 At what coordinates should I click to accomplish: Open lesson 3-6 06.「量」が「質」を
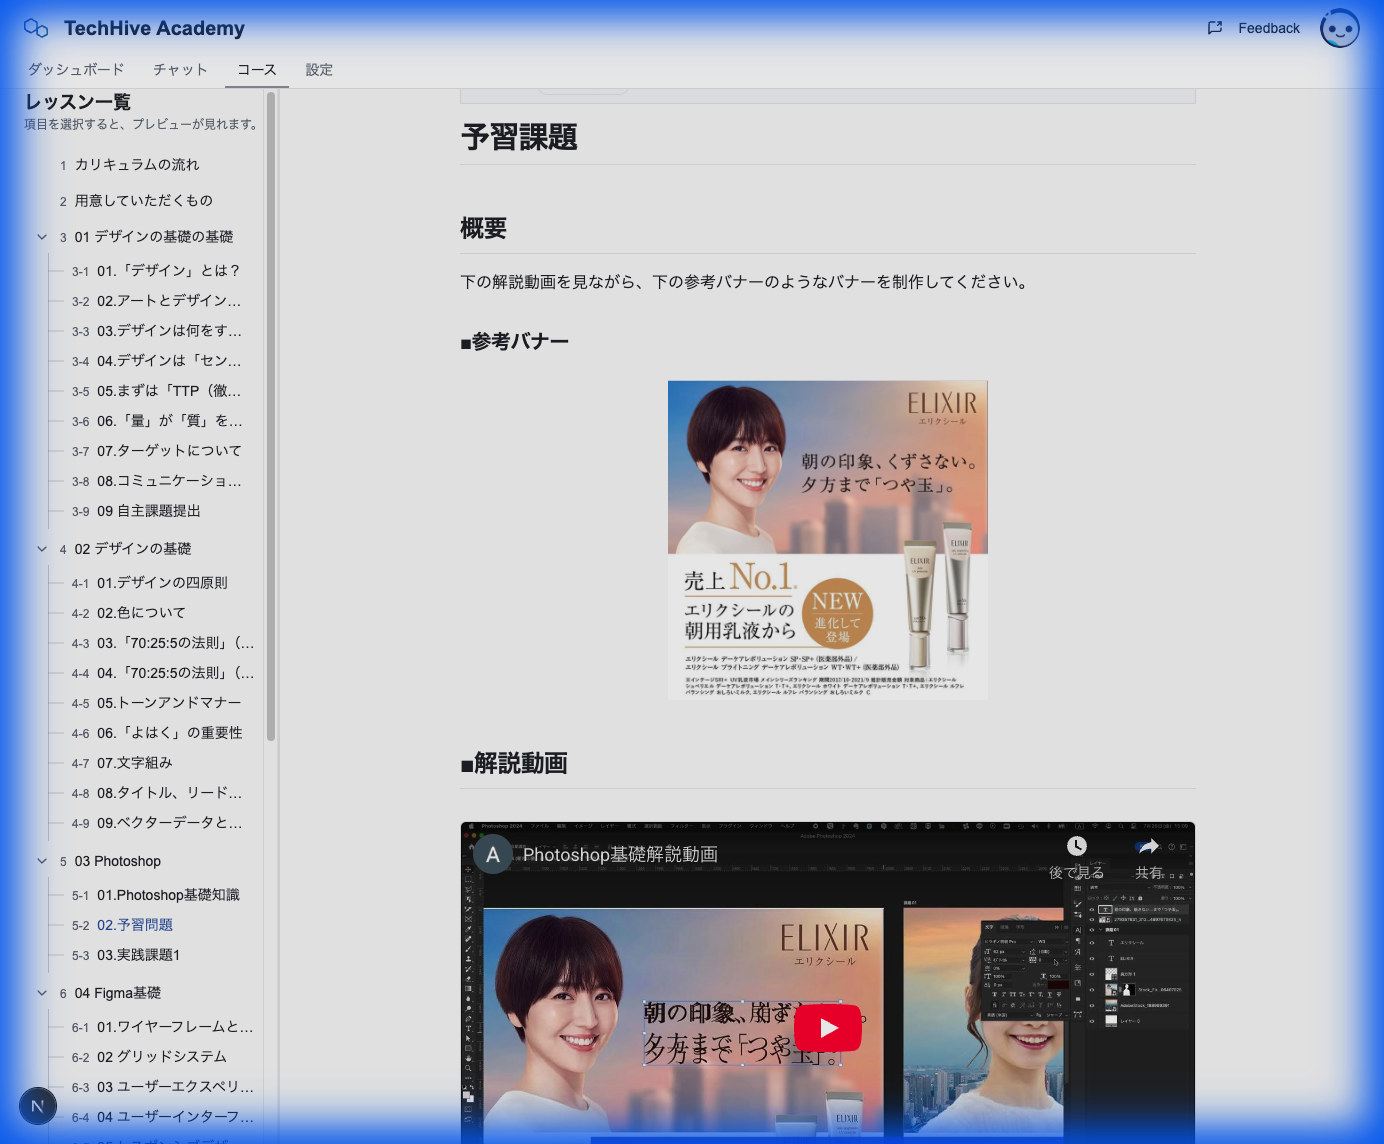tap(168, 421)
